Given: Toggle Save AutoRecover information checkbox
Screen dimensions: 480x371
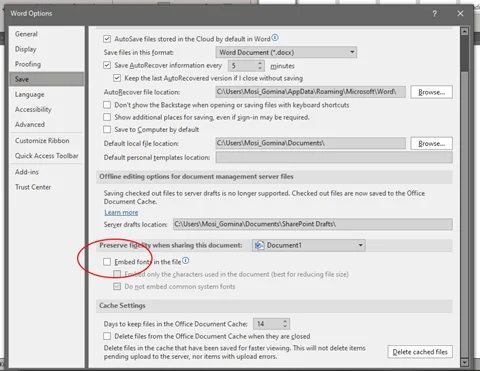Looking at the screenshot, I should tap(107, 65).
